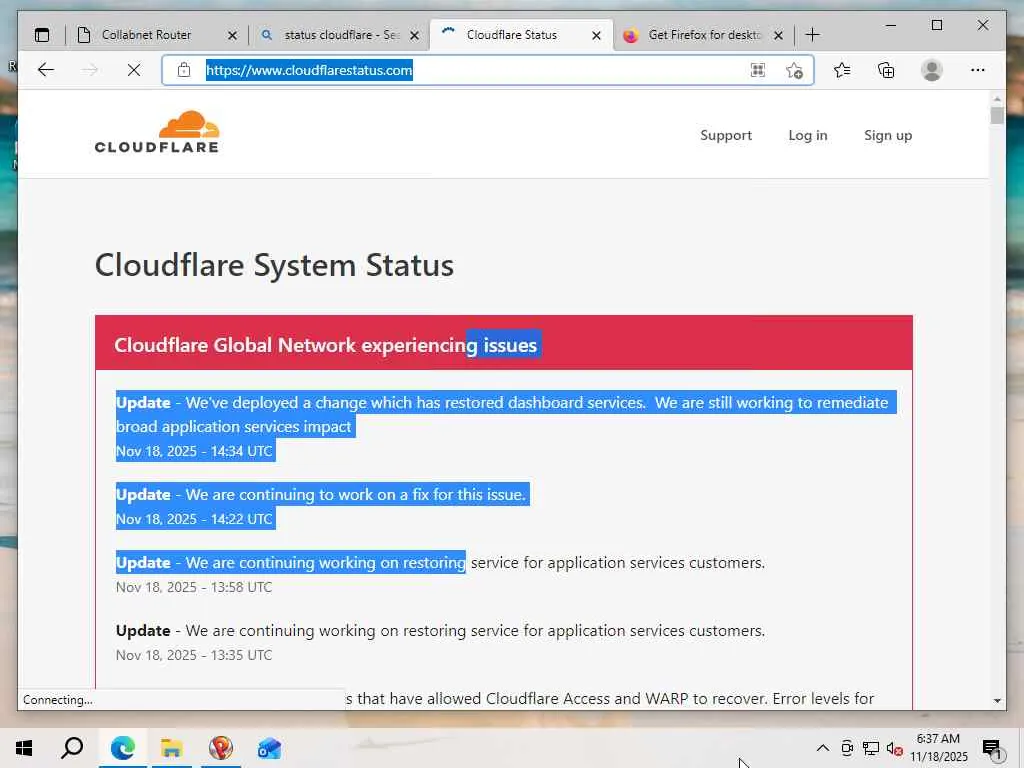Screen dimensions: 1024x768
Task: Click the Cloudflare Access and WARP recover text
Action: coord(610,699)
